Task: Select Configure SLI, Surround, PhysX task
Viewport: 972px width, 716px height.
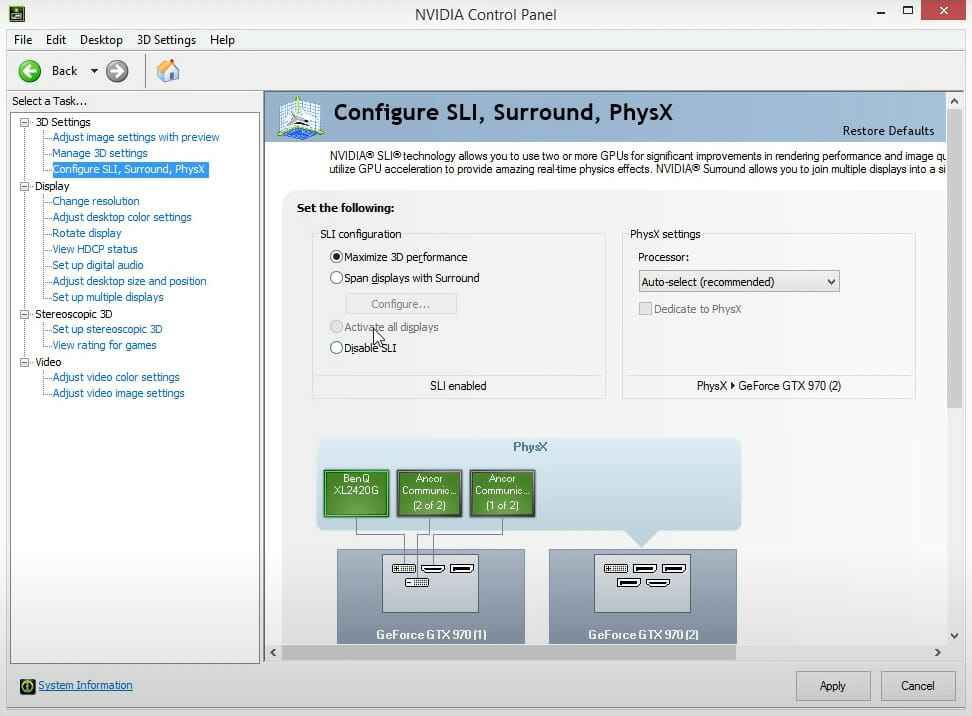Action: tap(130, 169)
